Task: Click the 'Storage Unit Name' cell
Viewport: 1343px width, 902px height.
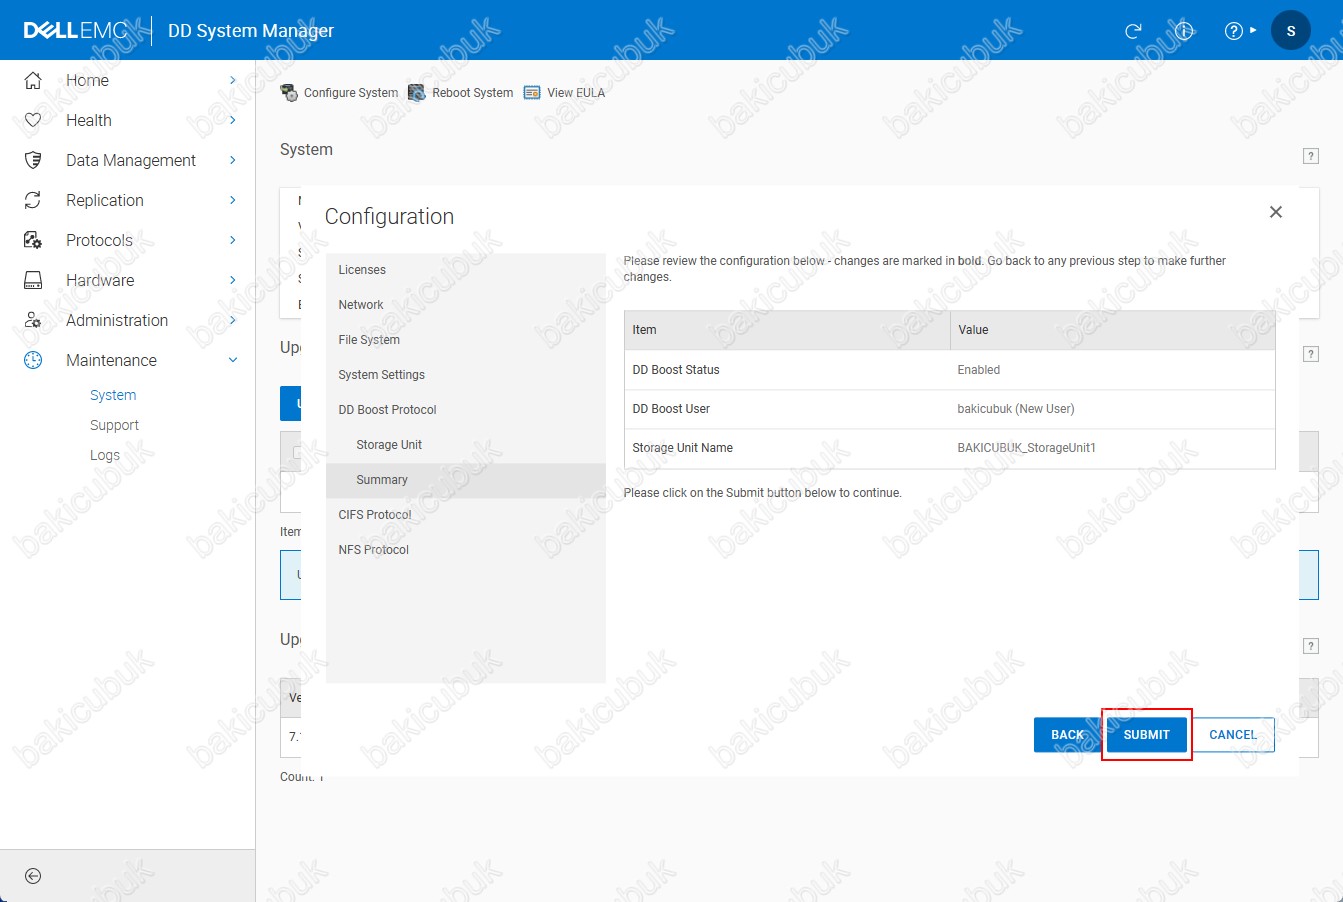Action: (x=787, y=448)
